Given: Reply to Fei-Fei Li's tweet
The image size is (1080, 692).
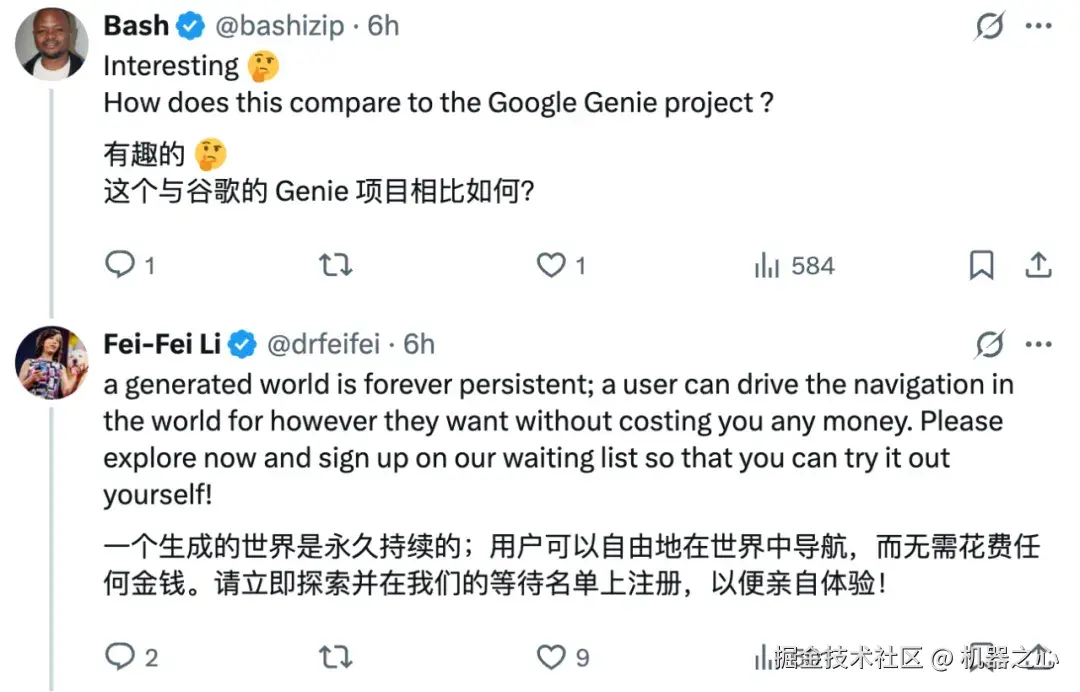Looking at the screenshot, I should coord(131,657).
